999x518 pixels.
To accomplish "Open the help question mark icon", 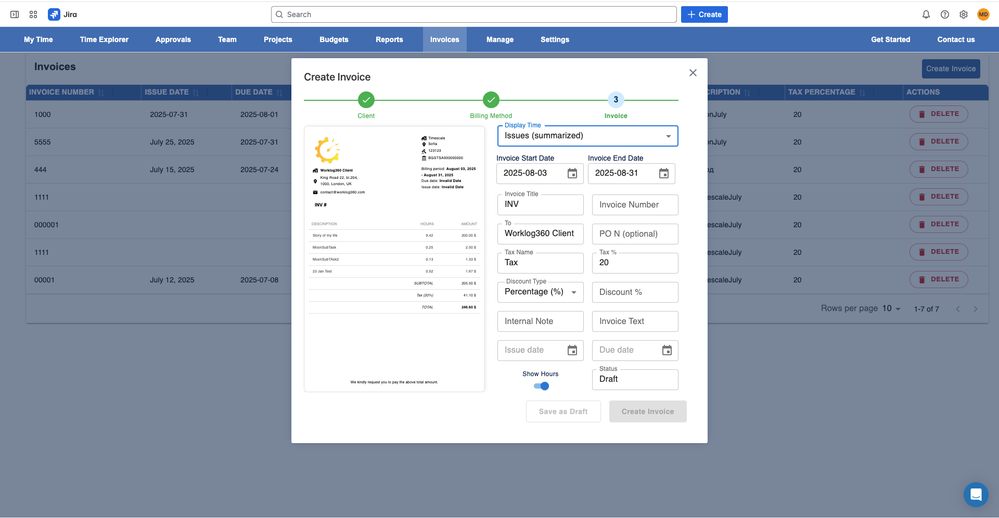I will (945, 14).
